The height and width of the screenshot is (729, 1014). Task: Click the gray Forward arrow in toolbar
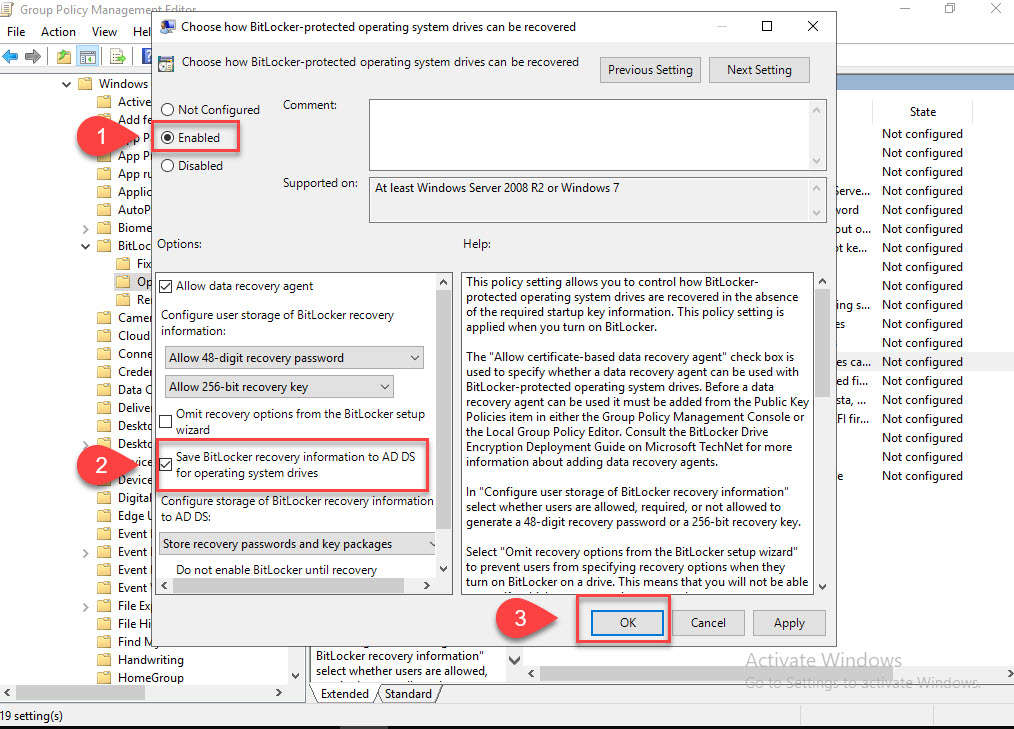coord(32,57)
